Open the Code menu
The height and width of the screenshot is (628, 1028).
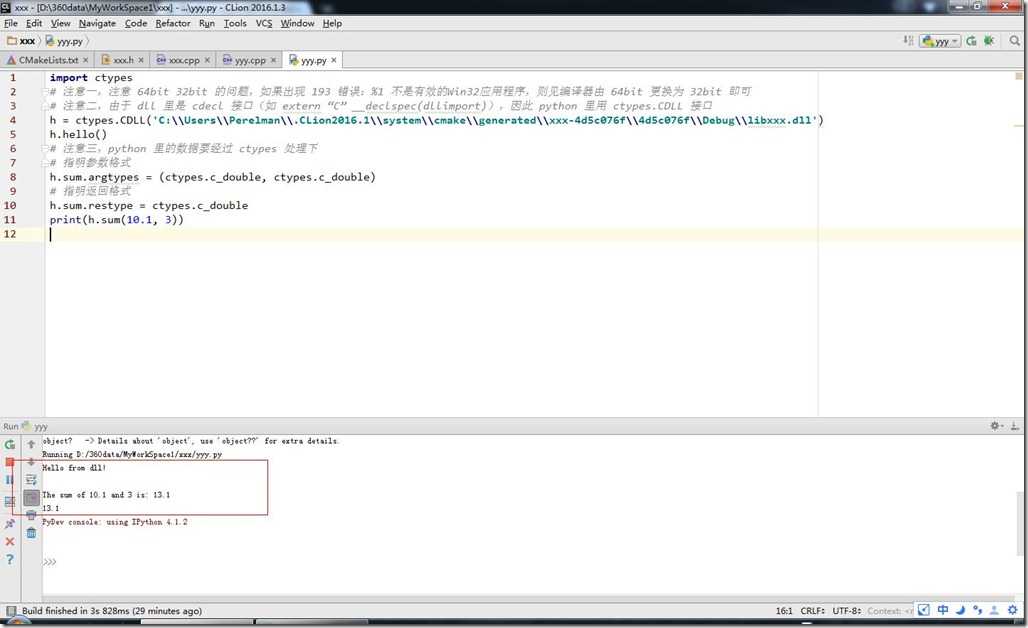[136, 23]
